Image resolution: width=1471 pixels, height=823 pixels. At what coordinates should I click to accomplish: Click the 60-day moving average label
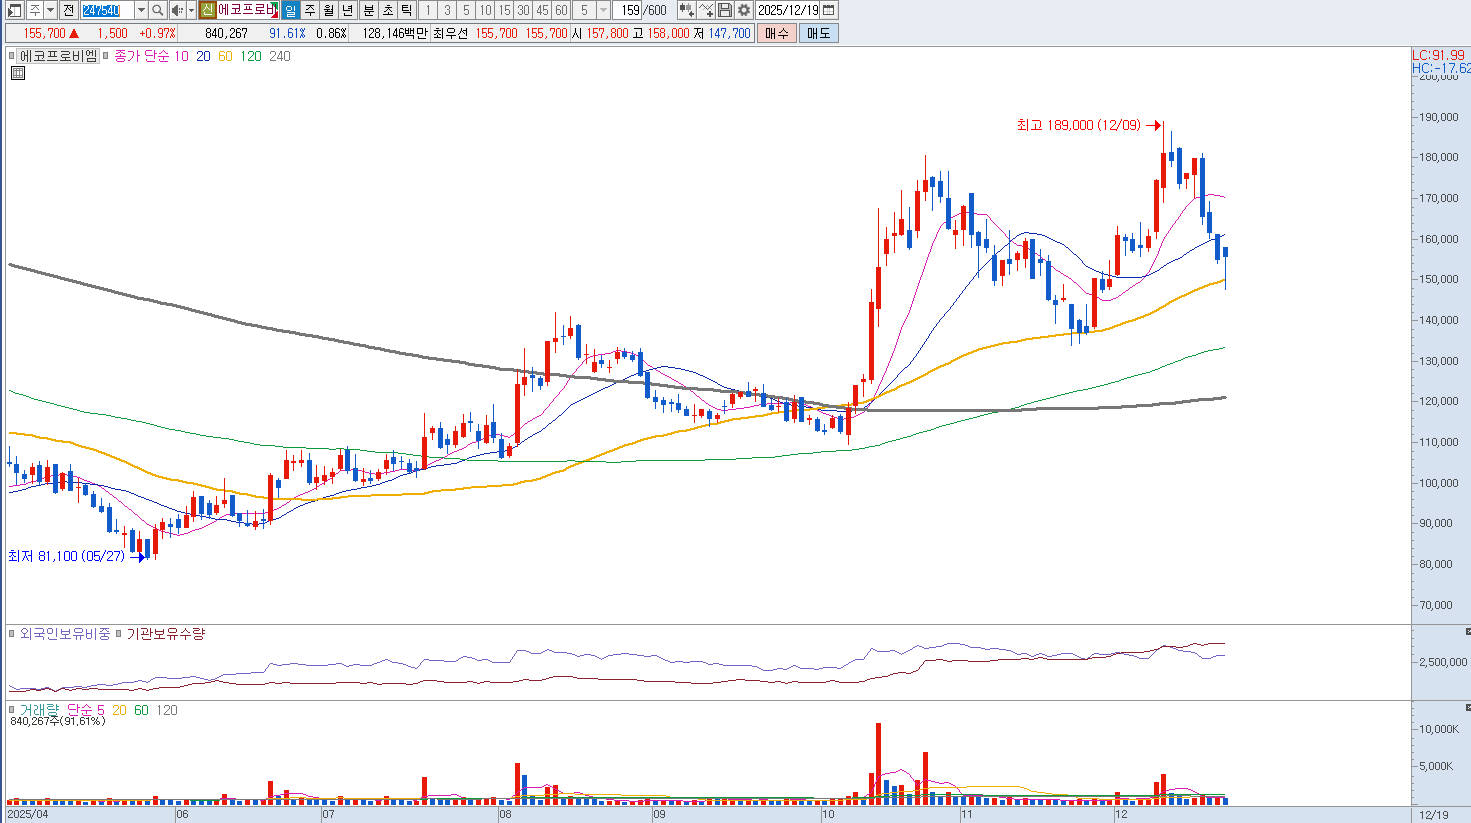coord(225,57)
